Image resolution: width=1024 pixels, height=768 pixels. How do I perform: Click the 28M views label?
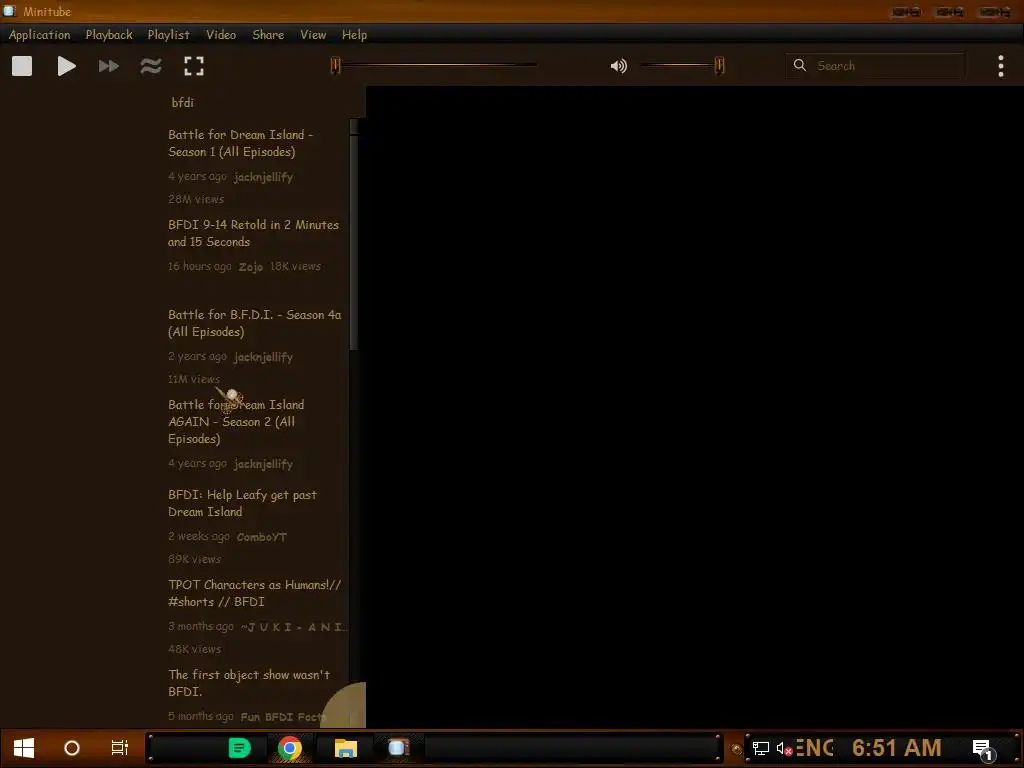196,199
